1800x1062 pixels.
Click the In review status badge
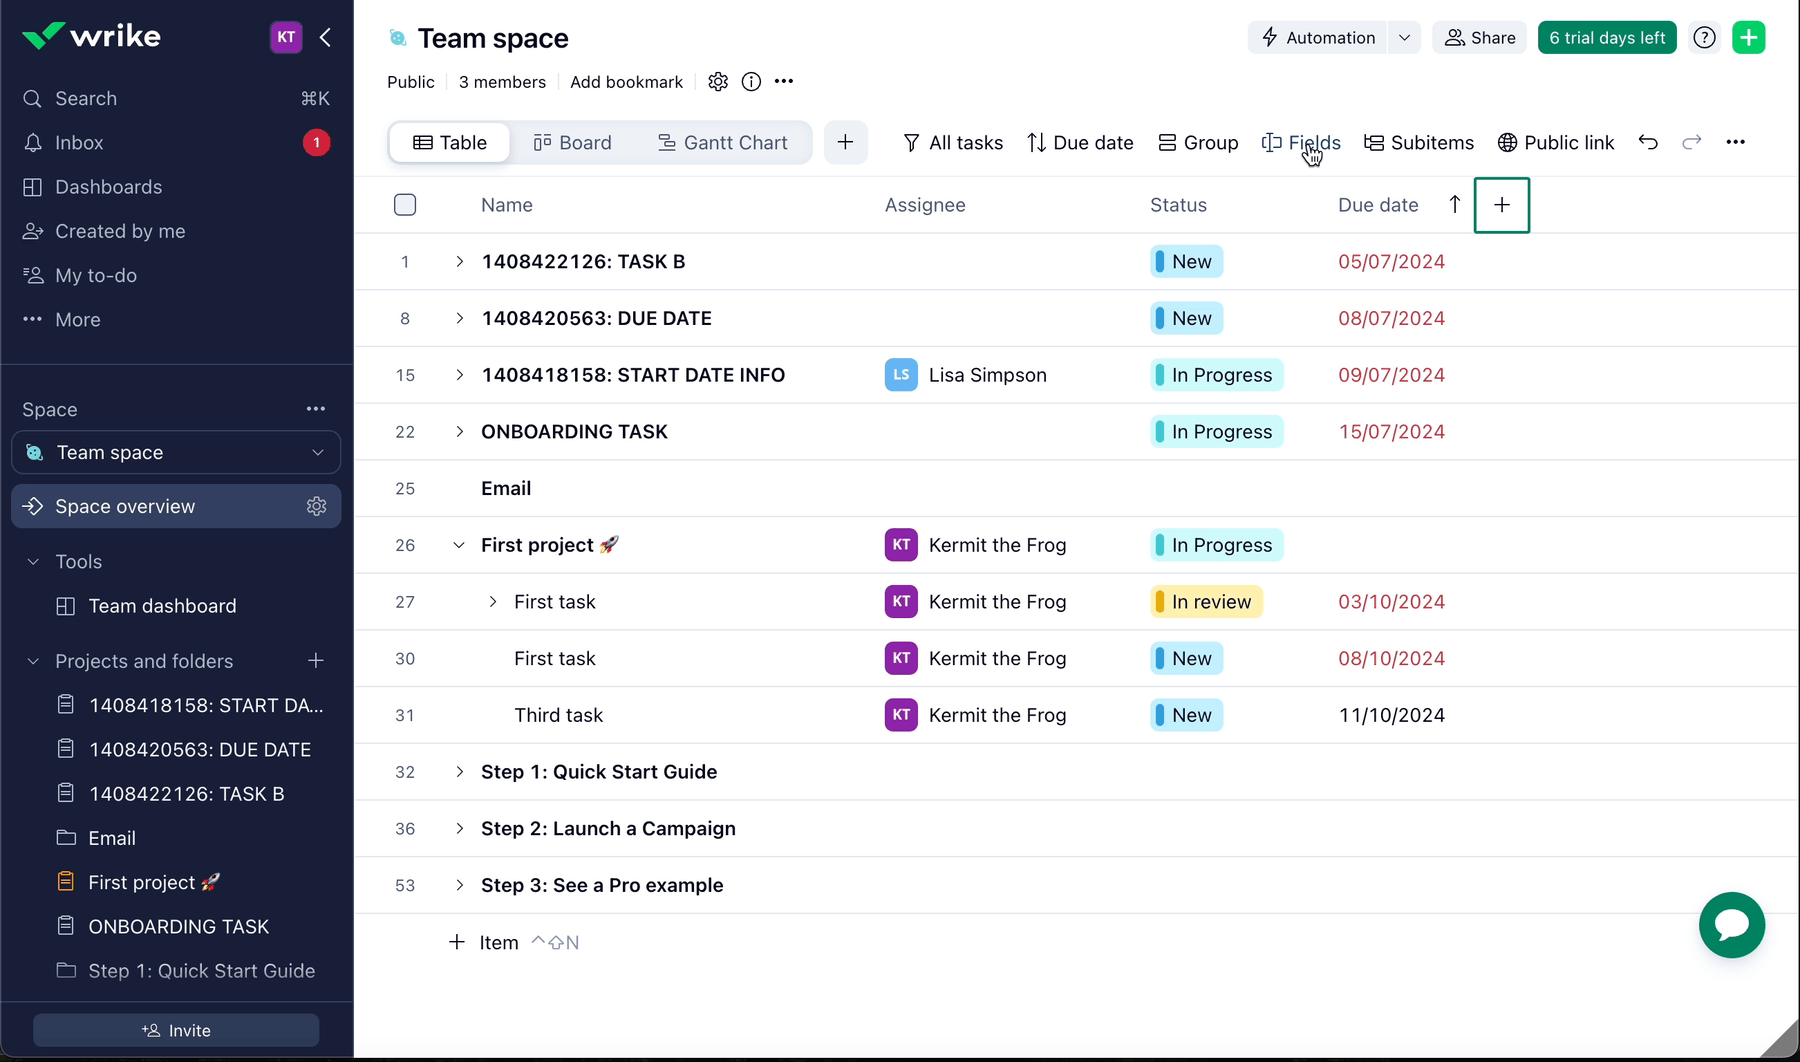1206,602
